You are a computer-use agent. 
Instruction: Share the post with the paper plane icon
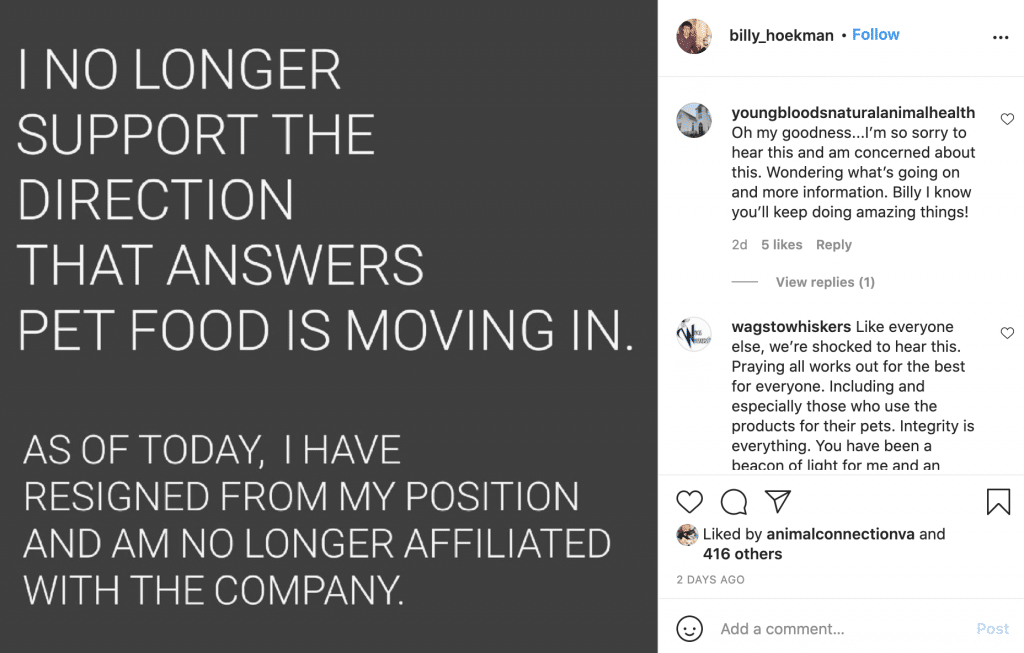pyautogui.click(x=777, y=501)
